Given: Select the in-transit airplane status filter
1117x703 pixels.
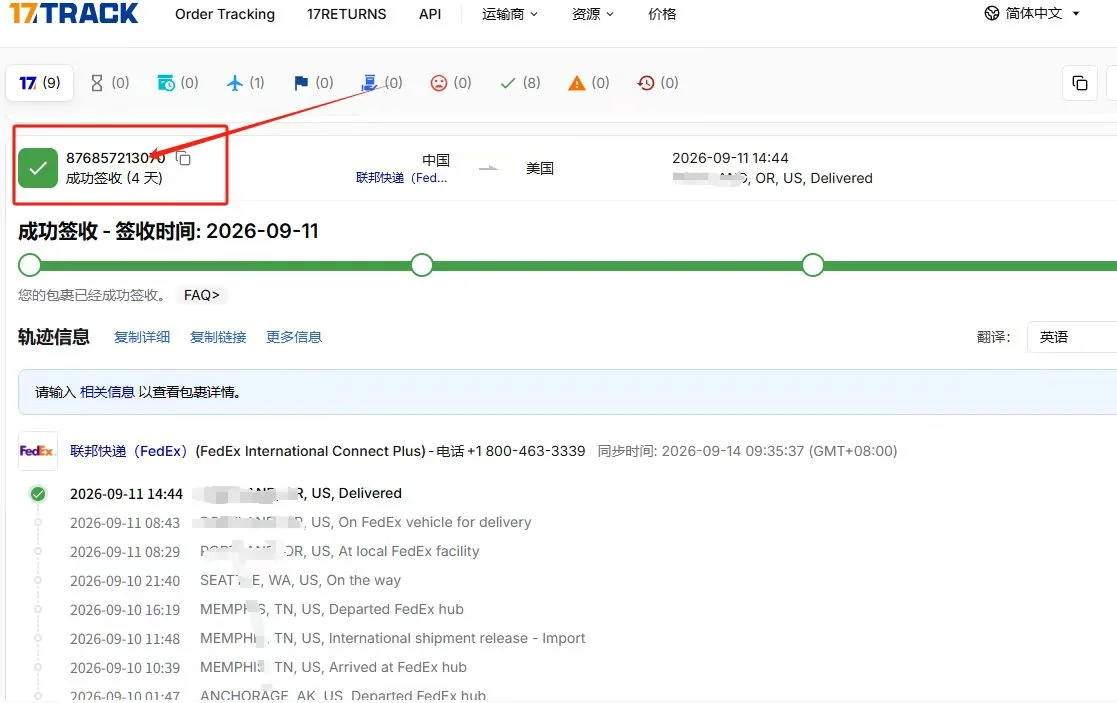Looking at the screenshot, I should tap(246, 83).
